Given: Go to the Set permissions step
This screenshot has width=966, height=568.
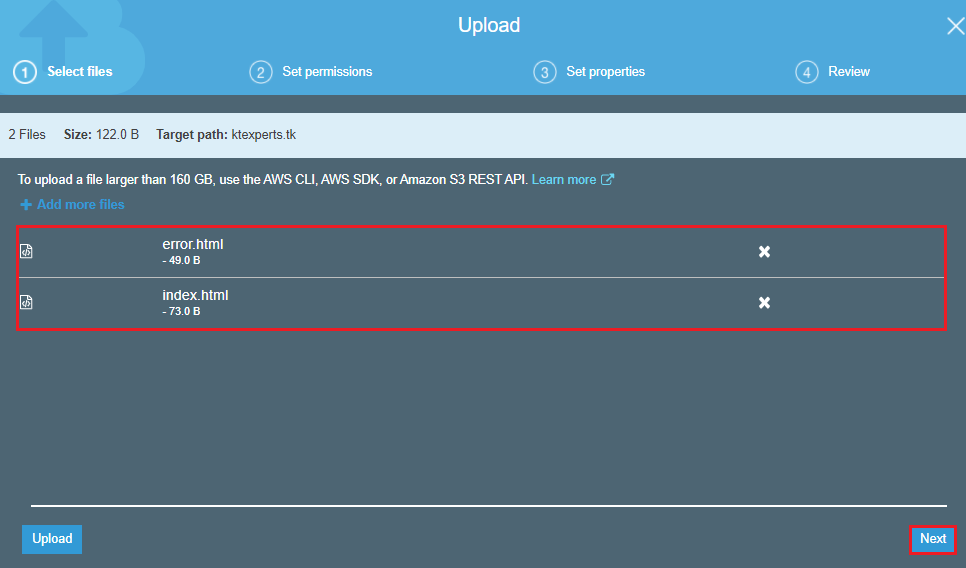Looking at the screenshot, I should click(327, 71).
